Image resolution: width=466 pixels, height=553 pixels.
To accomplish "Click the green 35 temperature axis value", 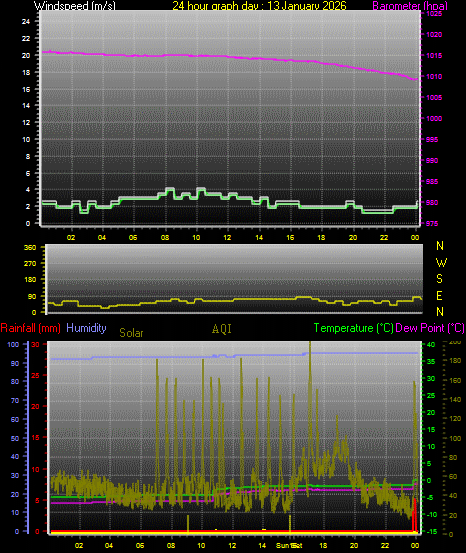I will pyautogui.click(x=431, y=362).
